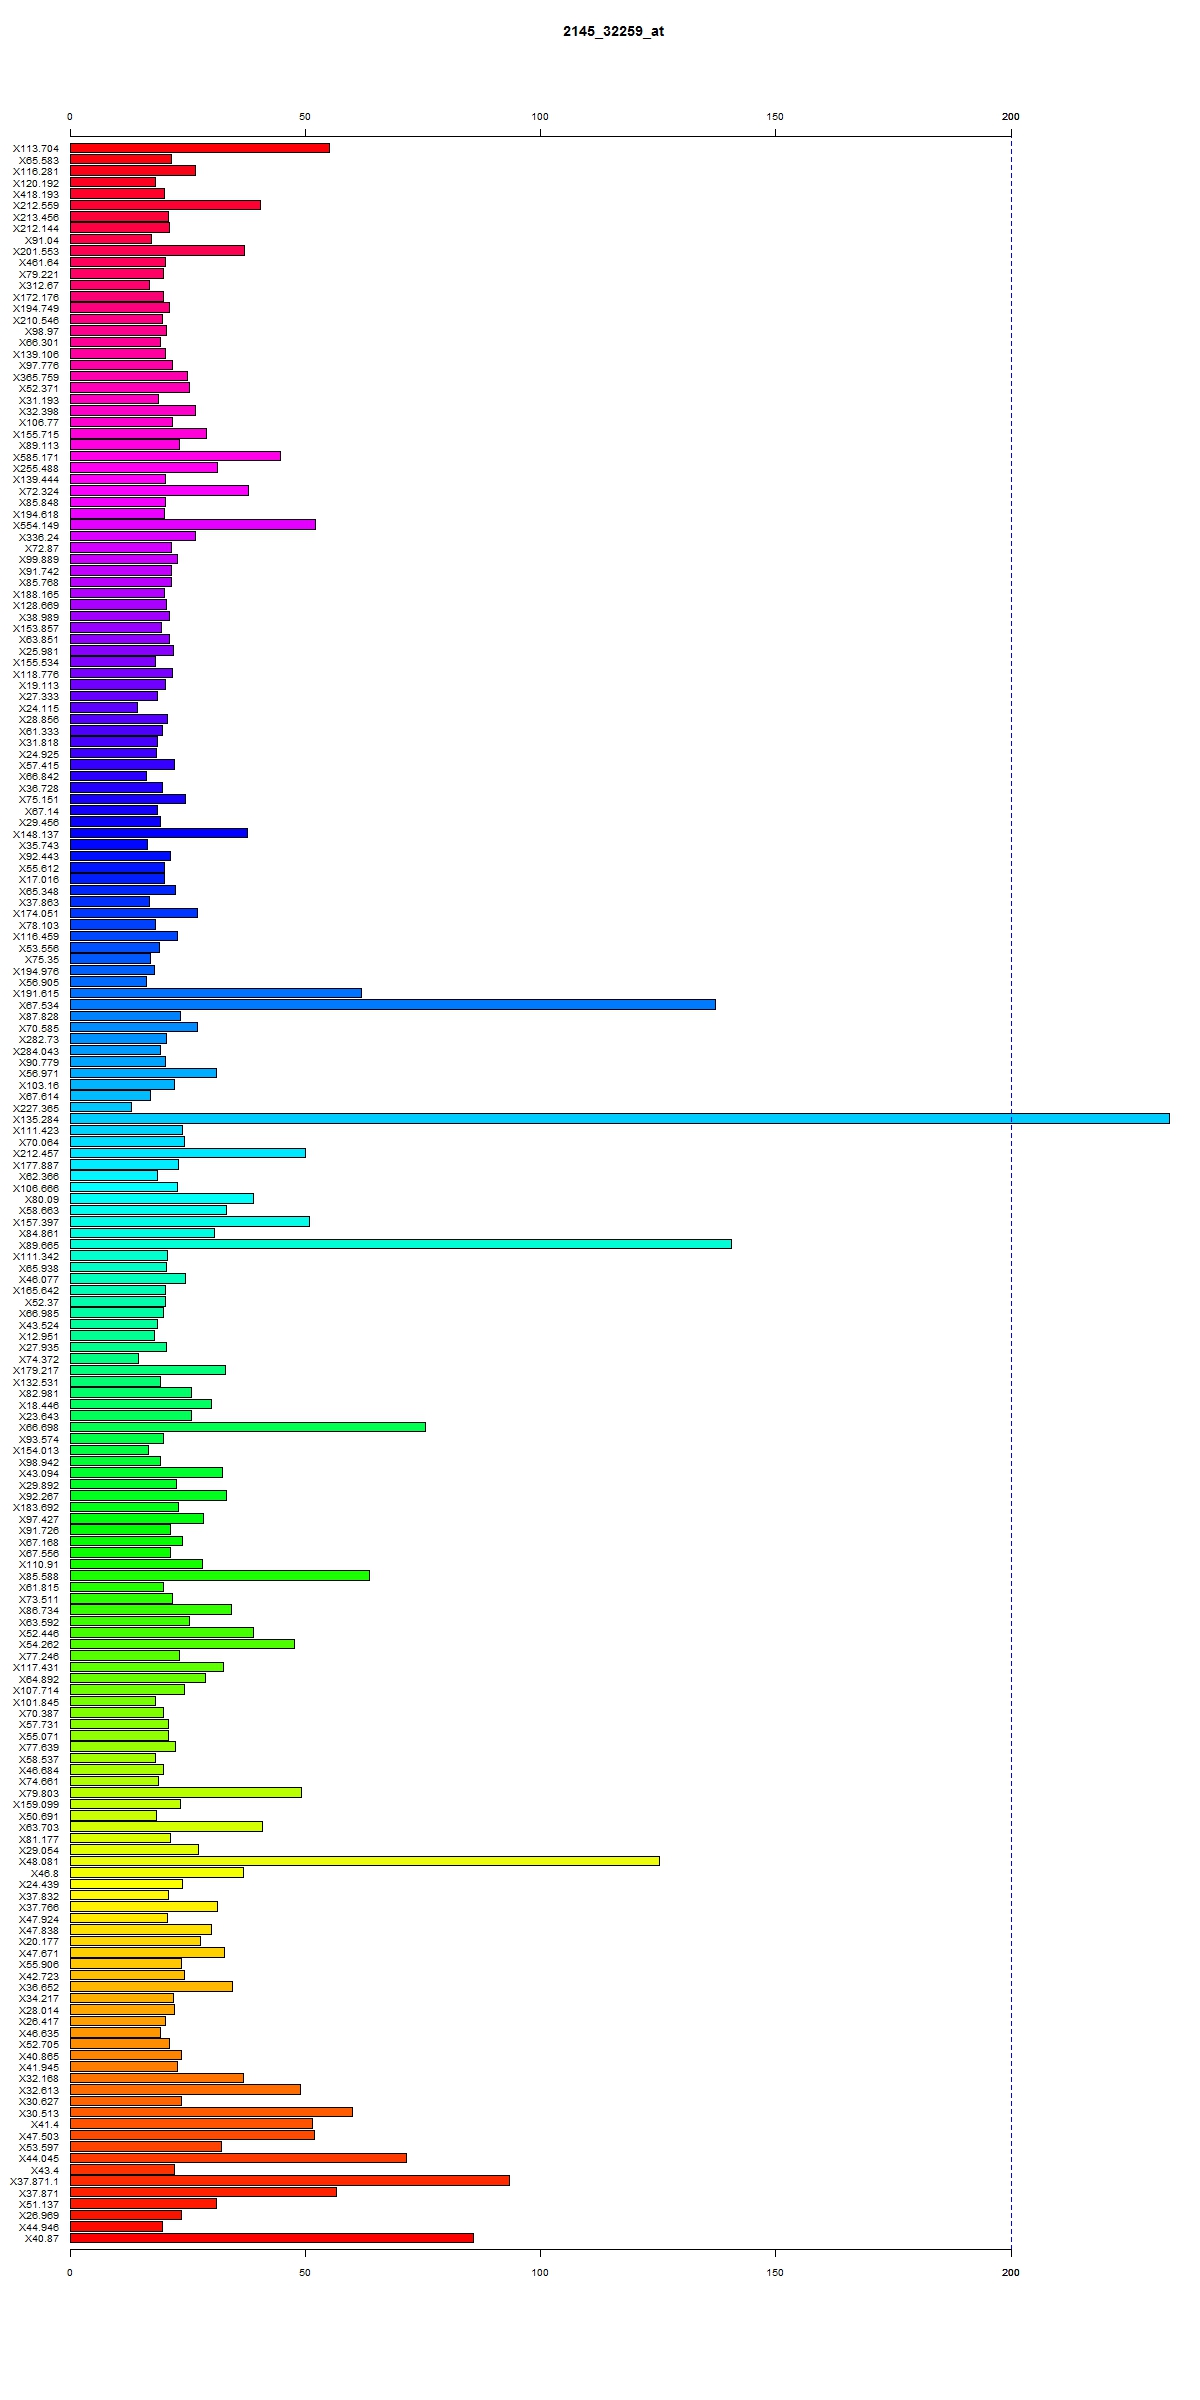Screen dimensions: 1200x2400
Task: Click the X179.217 row label
Action: pos(36,1370)
